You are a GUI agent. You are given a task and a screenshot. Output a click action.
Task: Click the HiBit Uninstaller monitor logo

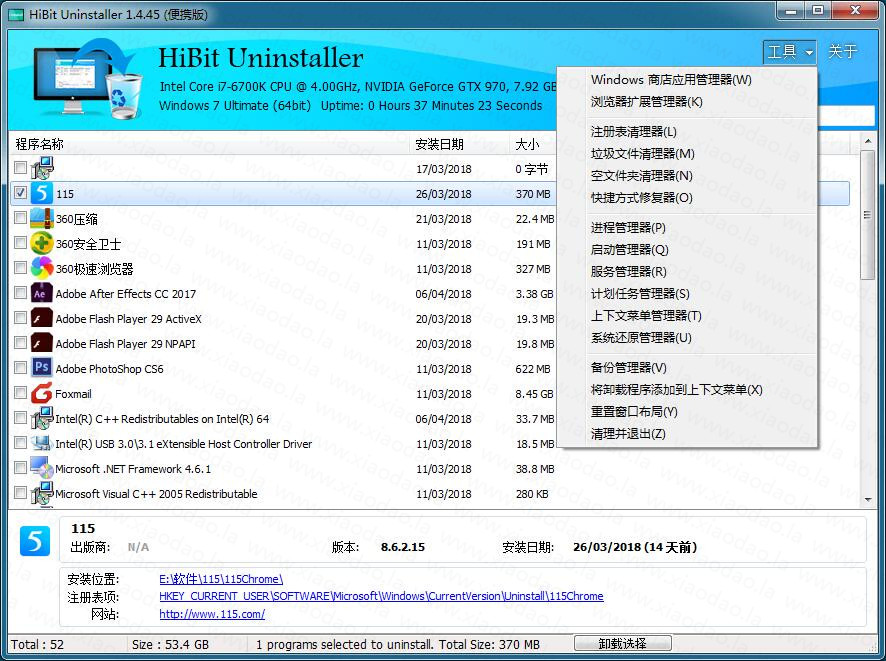click(88, 78)
